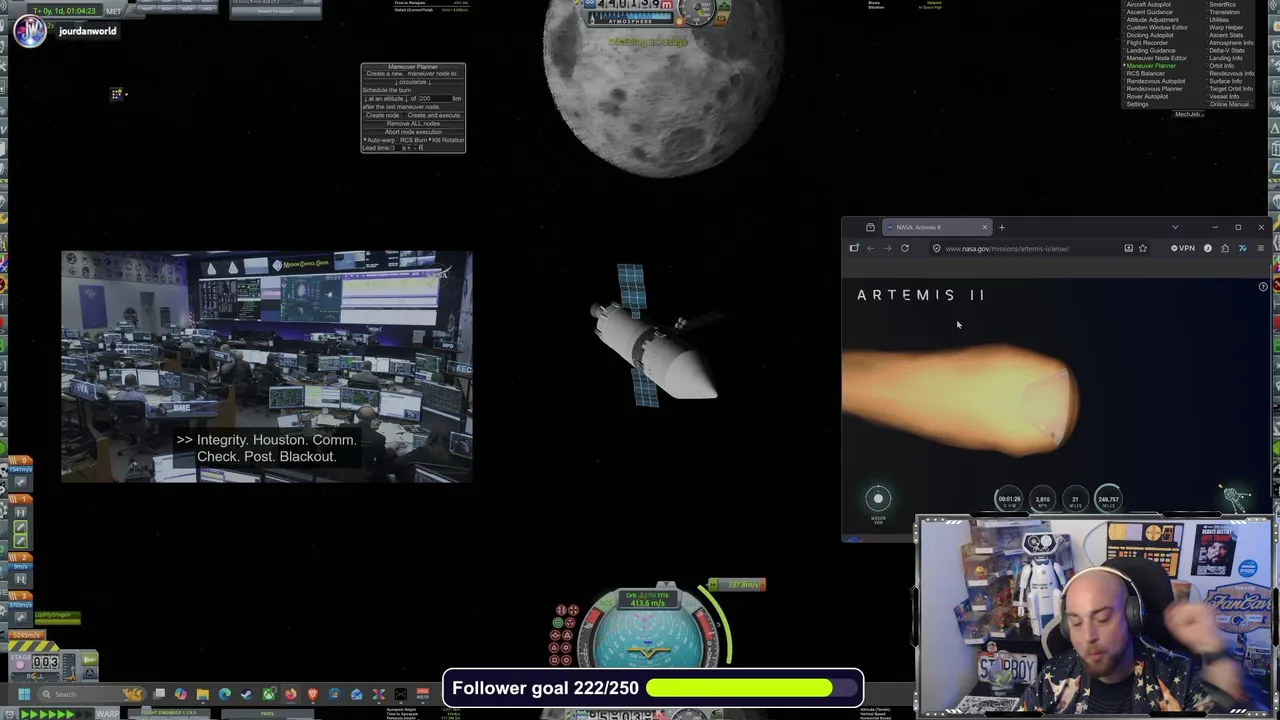Click the ARTEMIS II title
The width and height of the screenshot is (1280, 720).
click(x=921, y=295)
